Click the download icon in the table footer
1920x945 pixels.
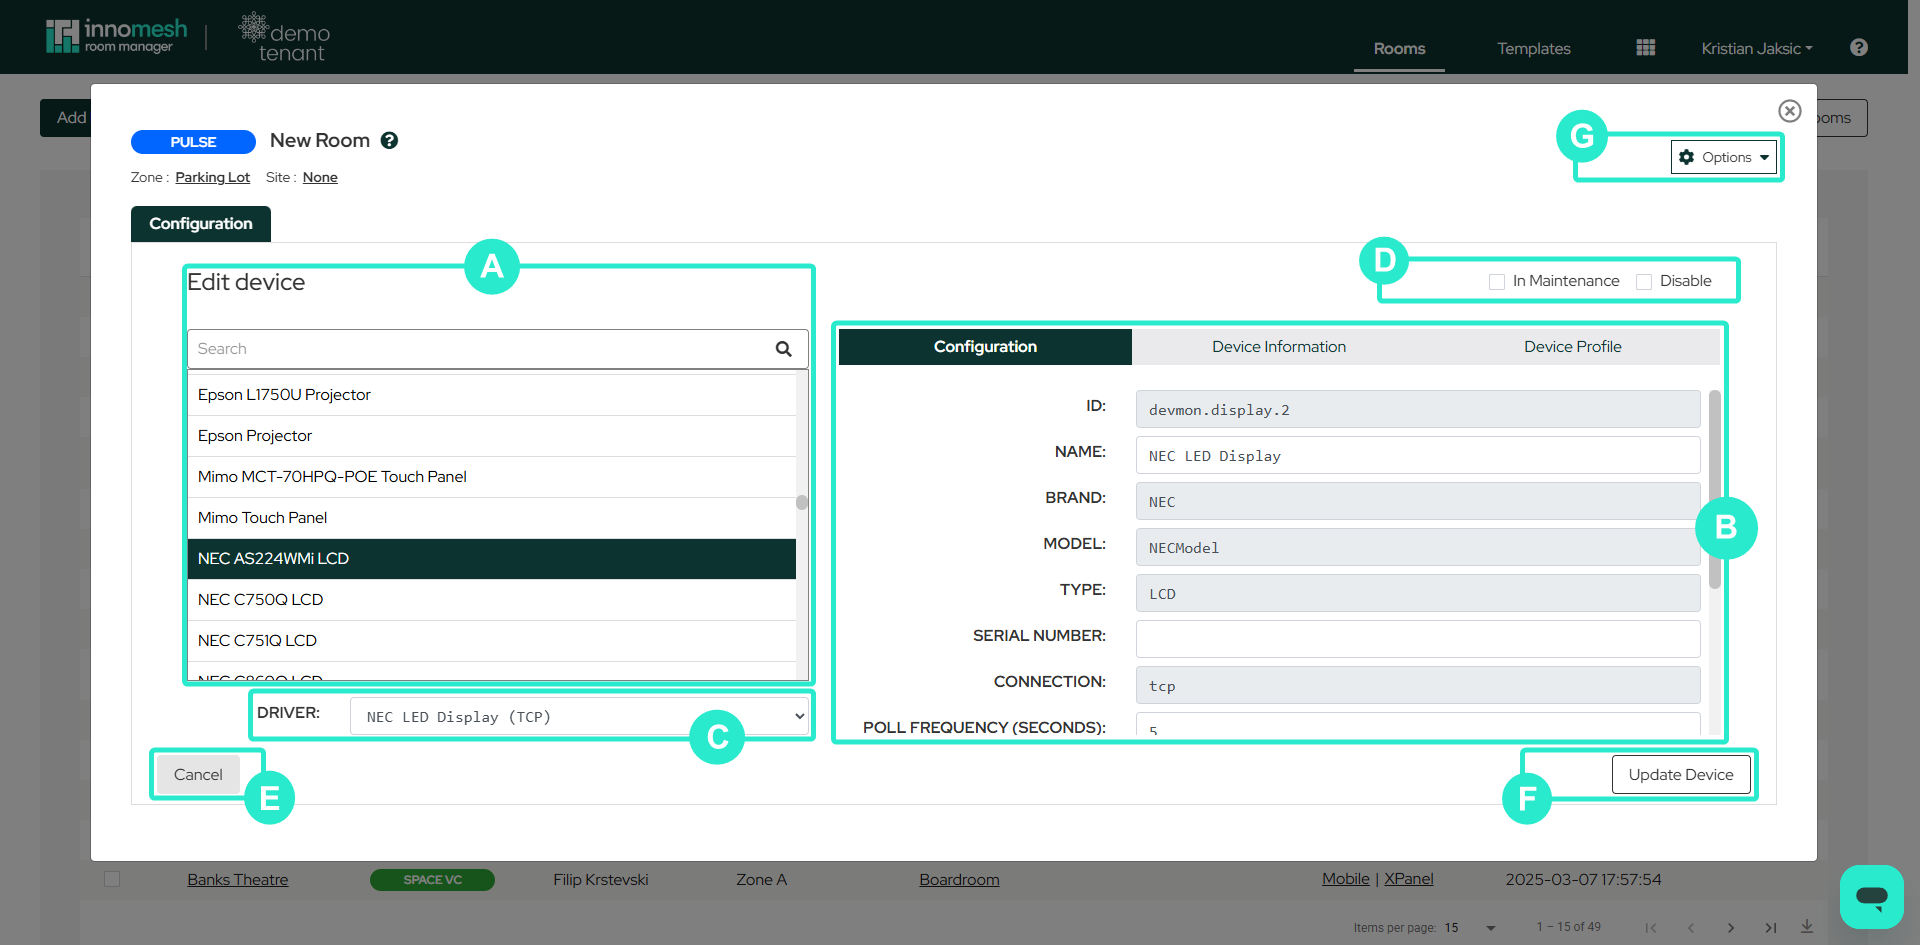point(1807,927)
